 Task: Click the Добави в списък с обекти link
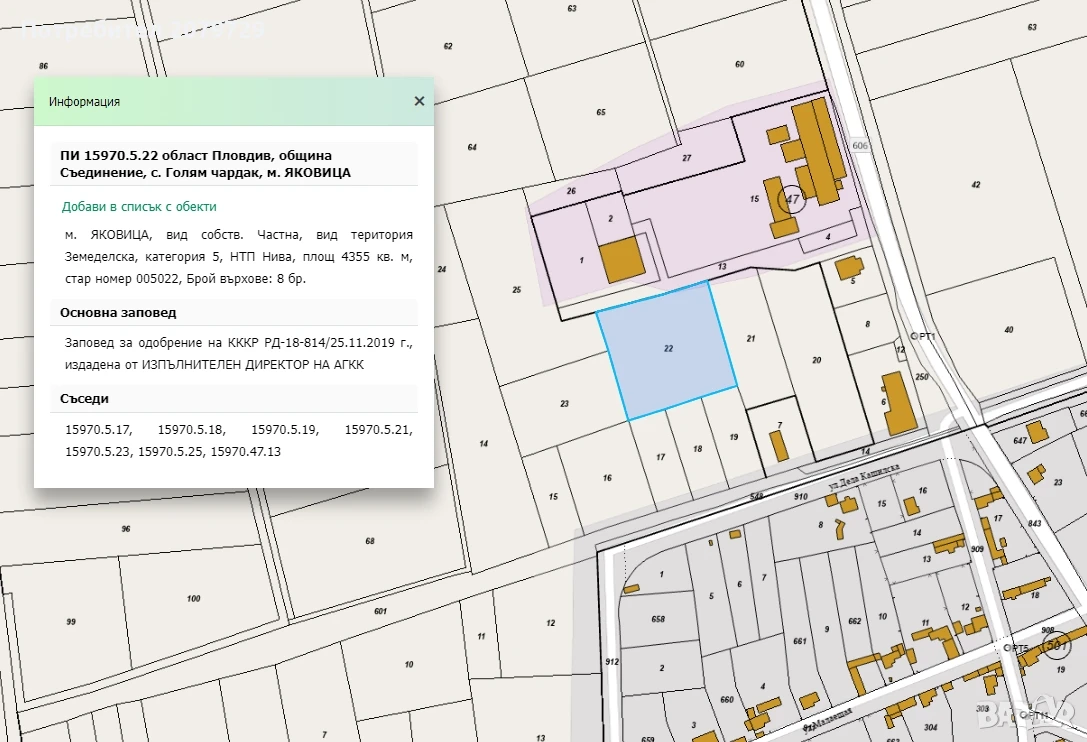pos(139,207)
